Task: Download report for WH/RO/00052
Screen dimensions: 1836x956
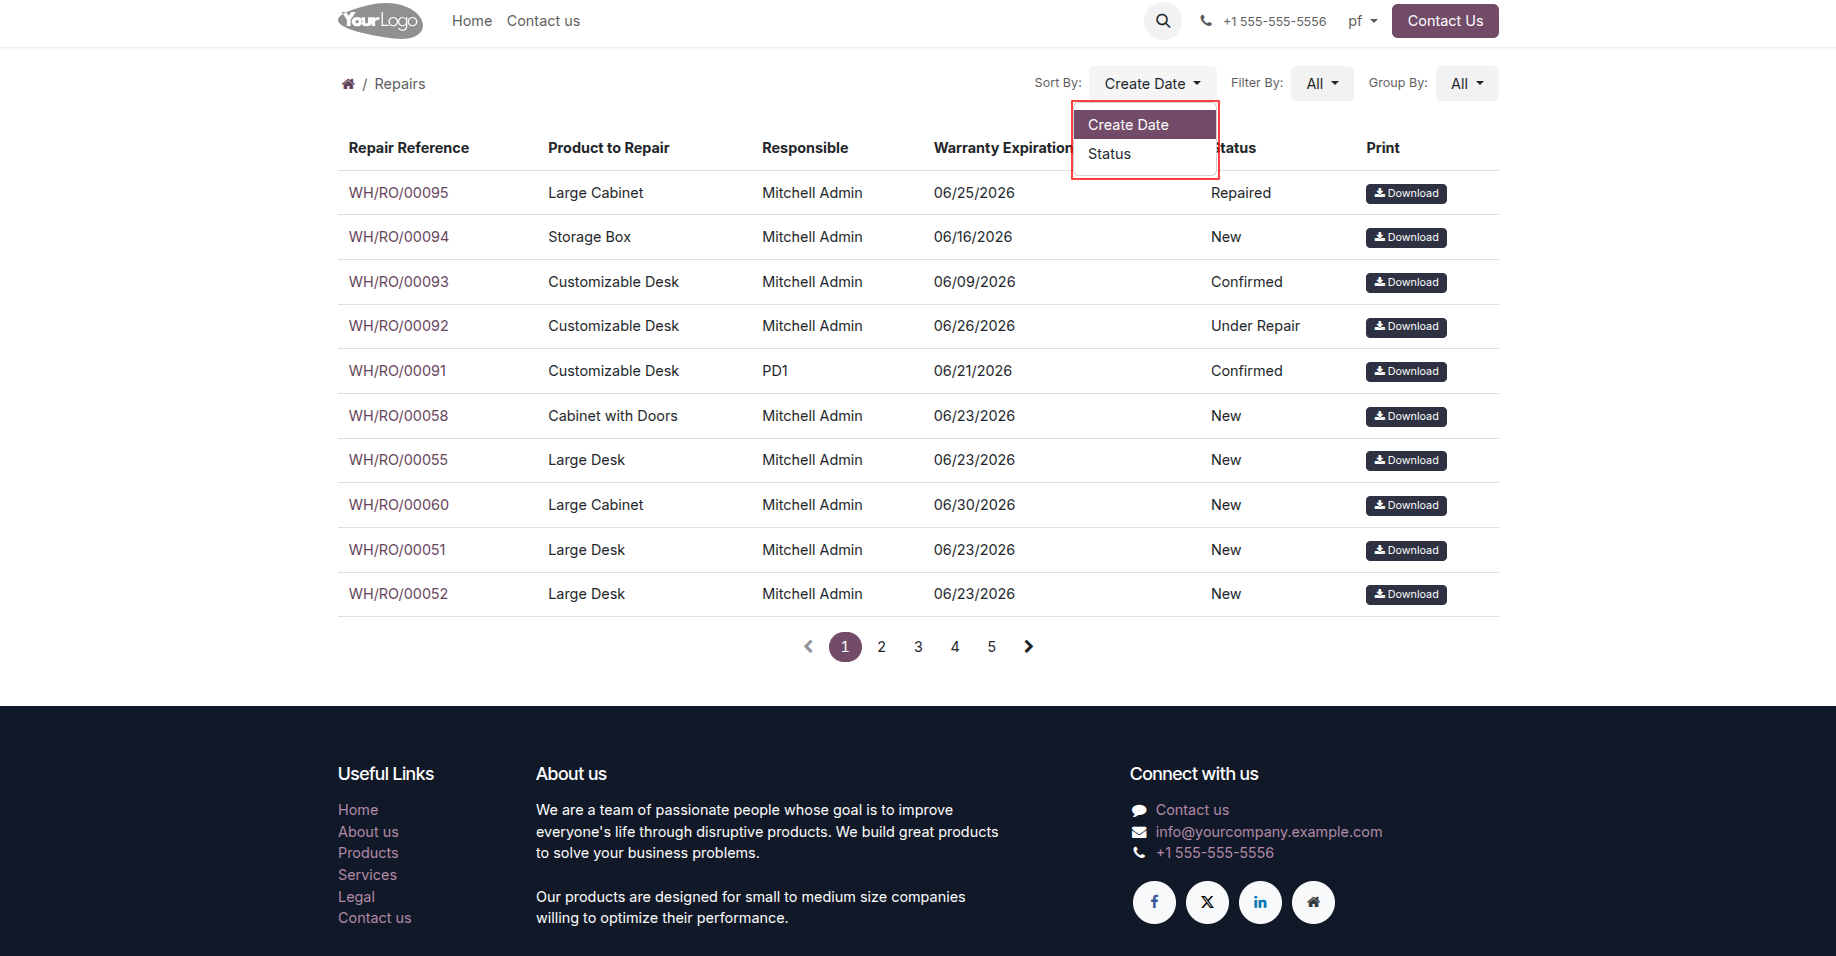Action: tap(1406, 595)
